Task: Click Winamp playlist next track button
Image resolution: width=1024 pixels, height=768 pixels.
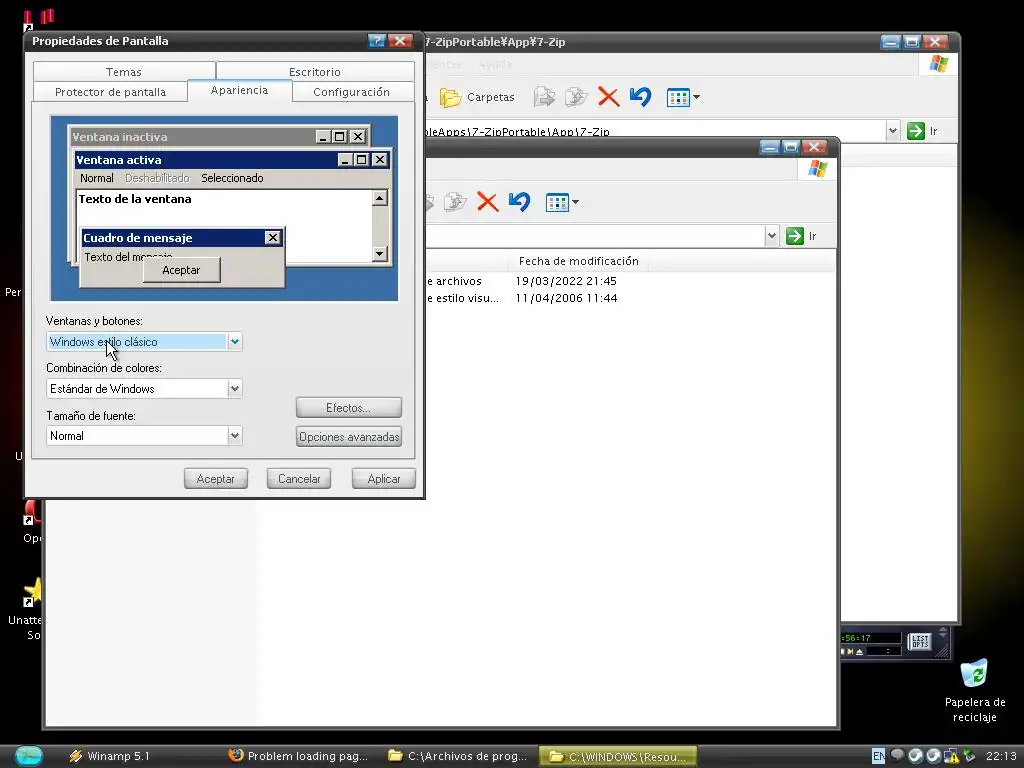Action: click(x=850, y=652)
